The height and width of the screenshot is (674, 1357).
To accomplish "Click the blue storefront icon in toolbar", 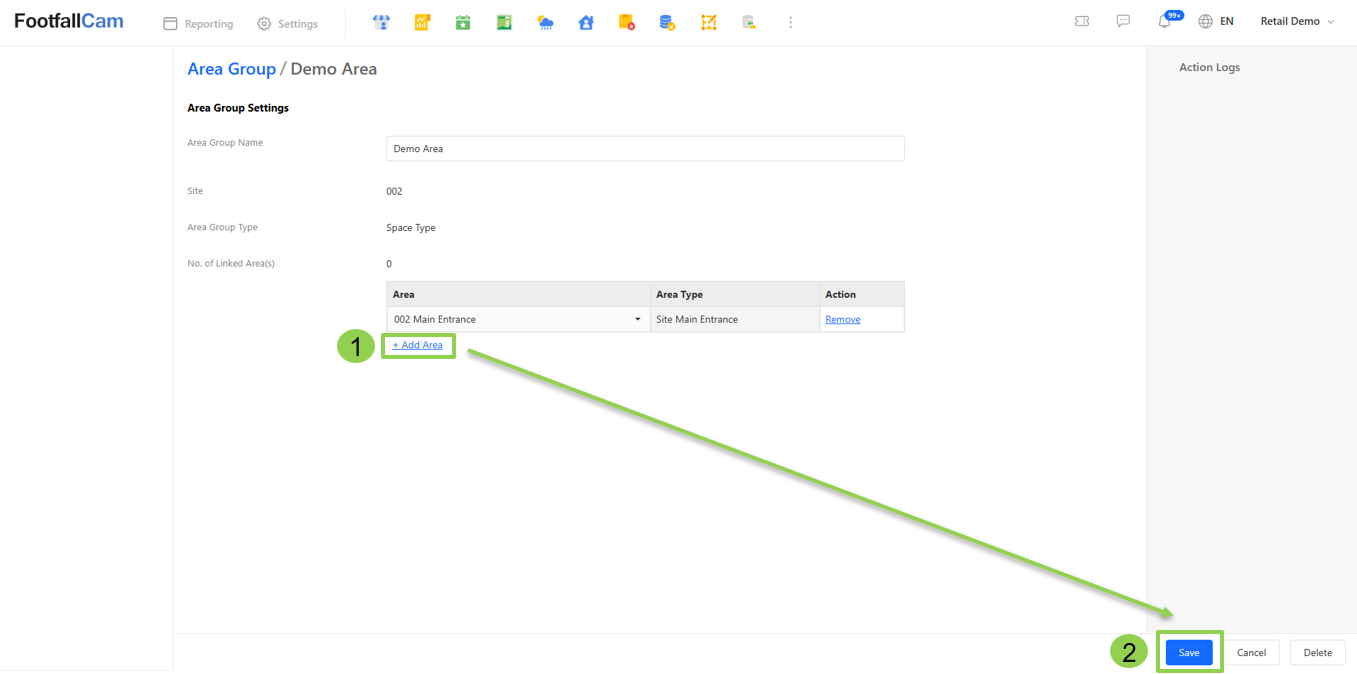I will click(381, 22).
